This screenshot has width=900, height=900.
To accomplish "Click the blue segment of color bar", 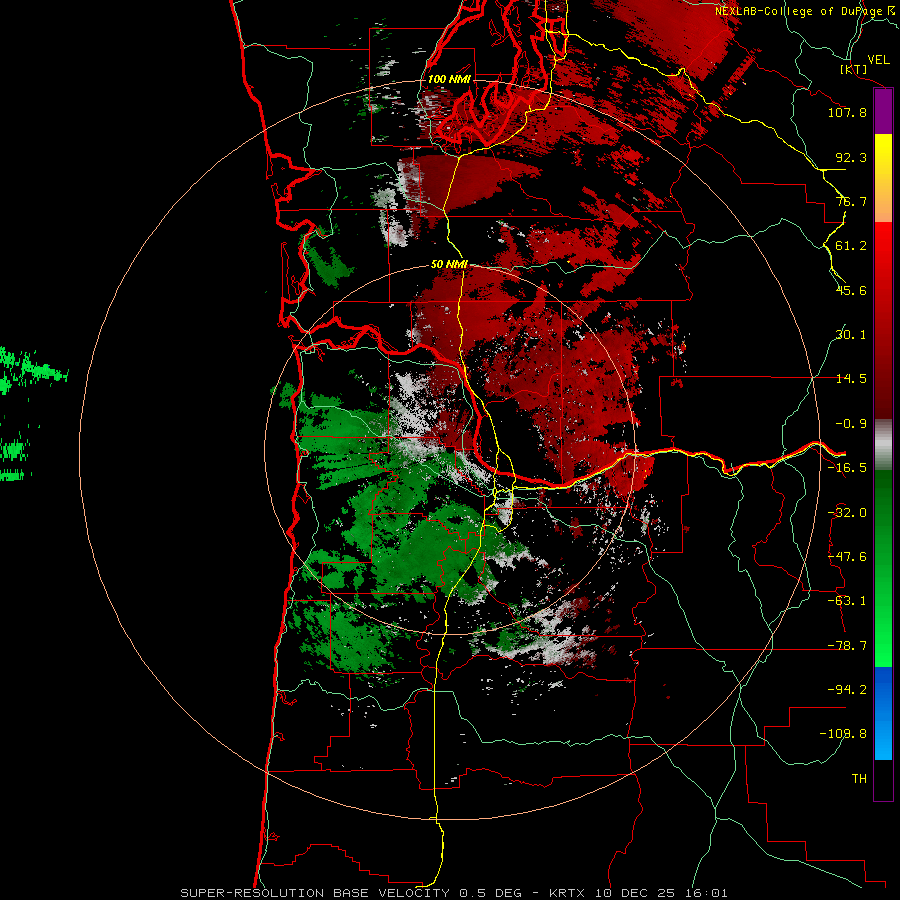I will pos(883,713).
